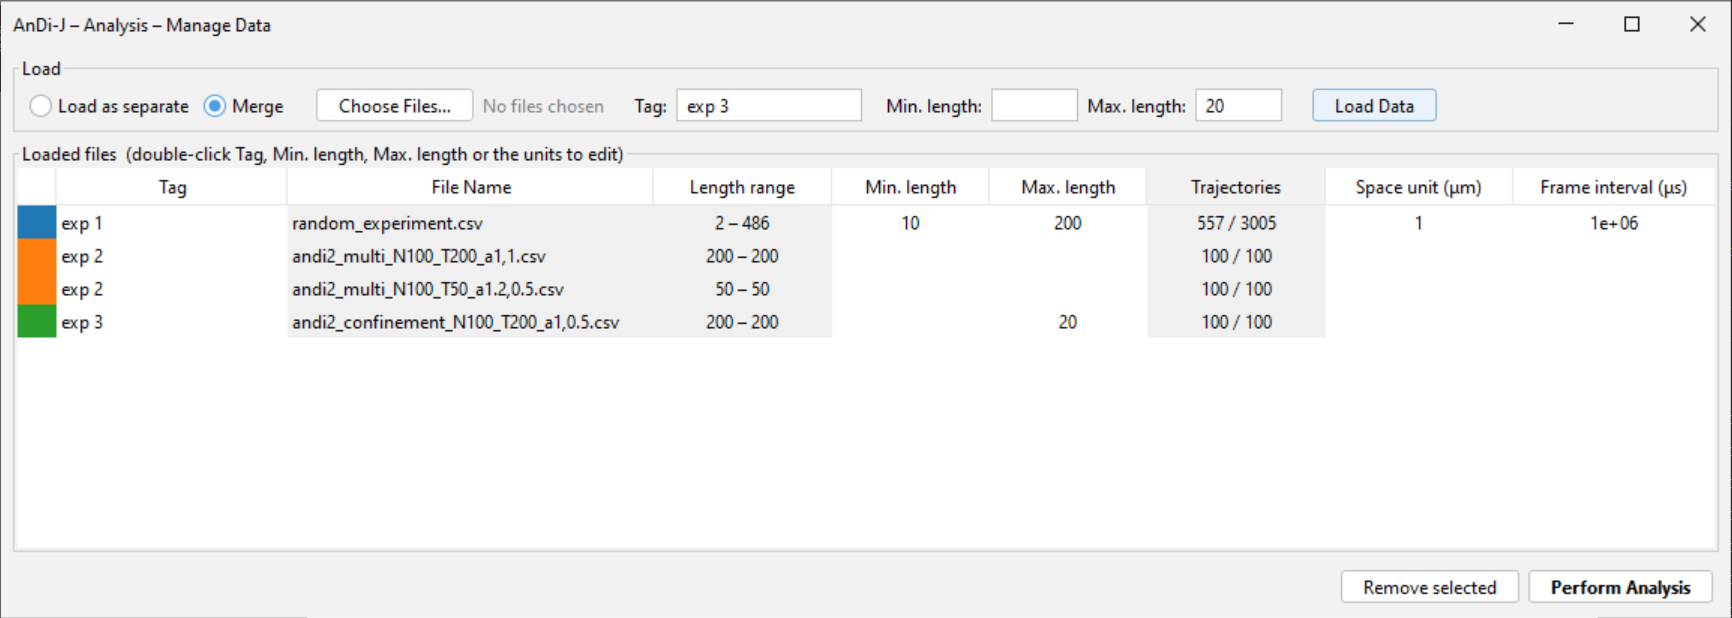Image resolution: width=1732 pixels, height=618 pixels.
Task: Click file name andi2_confinement_N100_T200_a1,0.5.csv
Action: click(x=456, y=322)
